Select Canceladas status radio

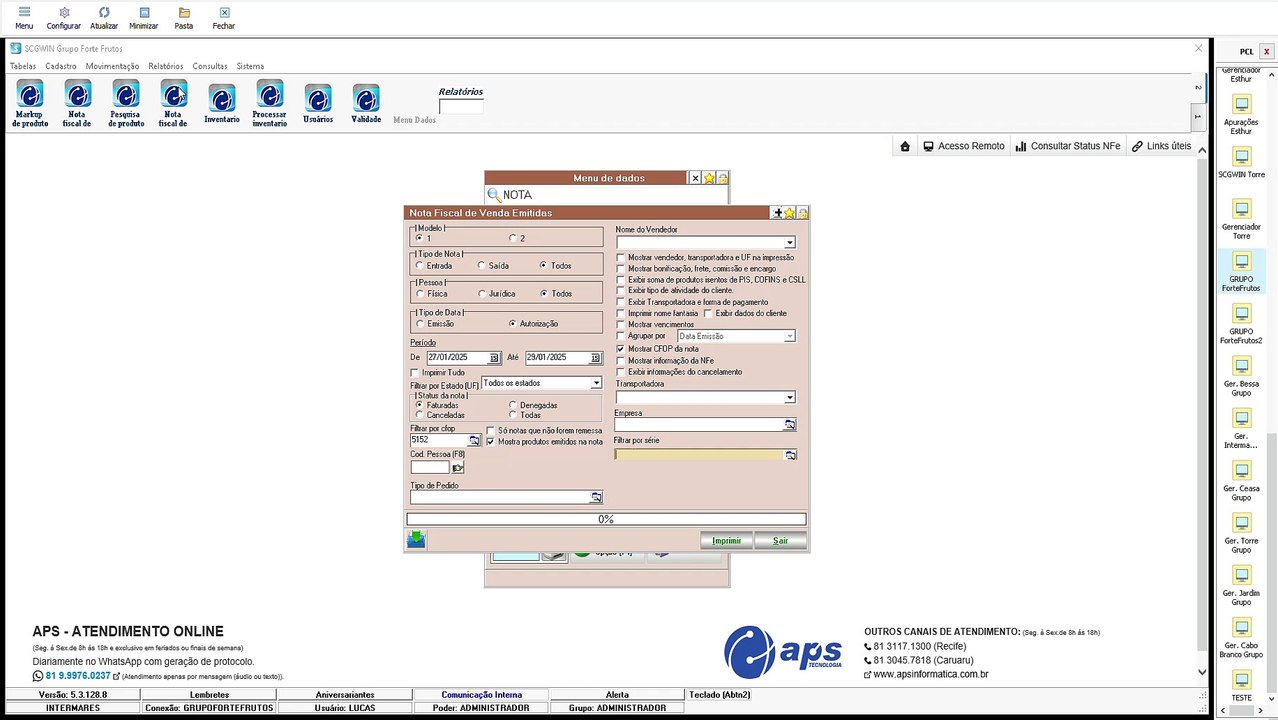pos(420,415)
